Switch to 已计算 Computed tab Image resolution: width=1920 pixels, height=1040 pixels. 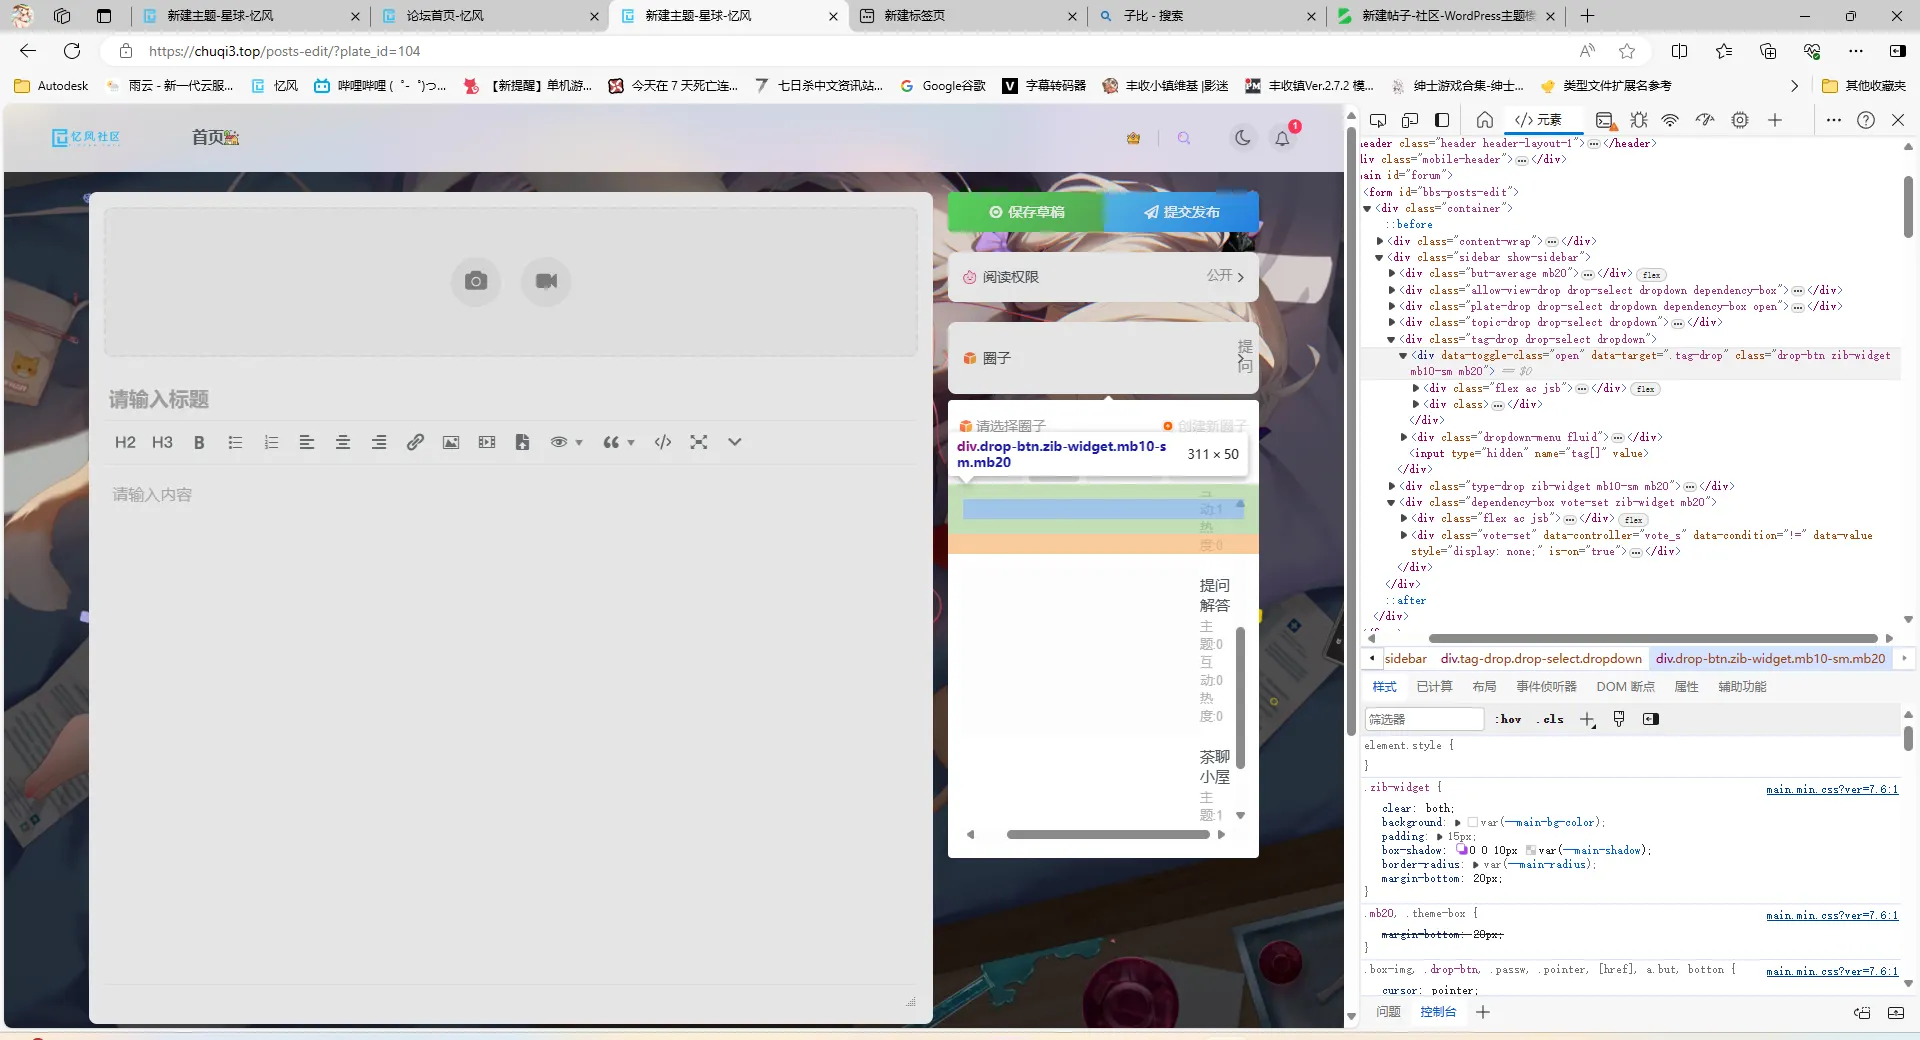(x=1434, y=687)
